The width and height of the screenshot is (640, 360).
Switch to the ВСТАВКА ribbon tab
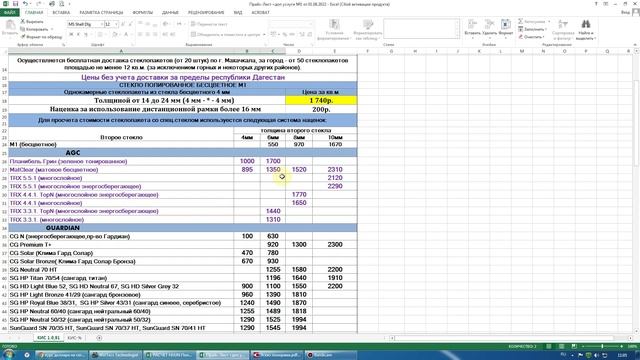[x=61, y=13]
